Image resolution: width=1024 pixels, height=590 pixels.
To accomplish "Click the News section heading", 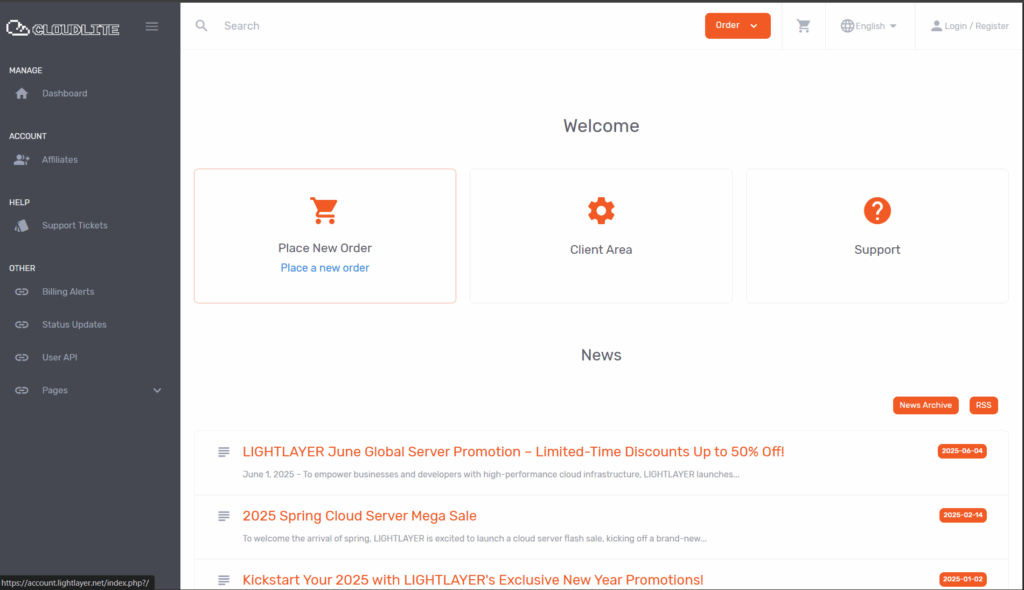I will [601, 355].
